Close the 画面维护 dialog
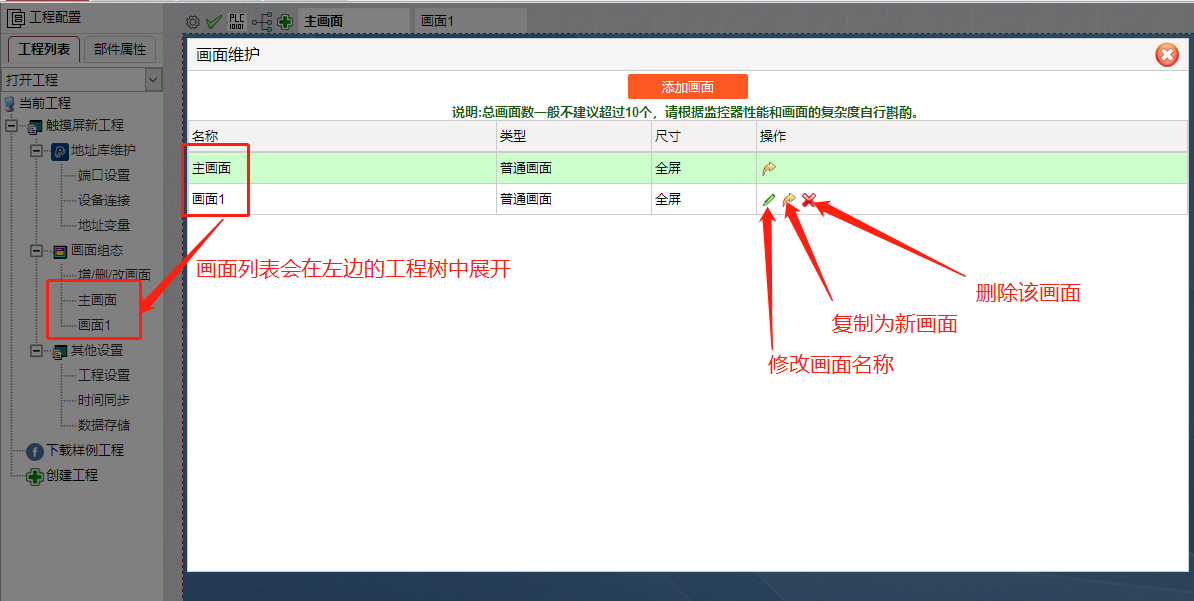This screenshot has width=1194, height=601. (1166, 55)
